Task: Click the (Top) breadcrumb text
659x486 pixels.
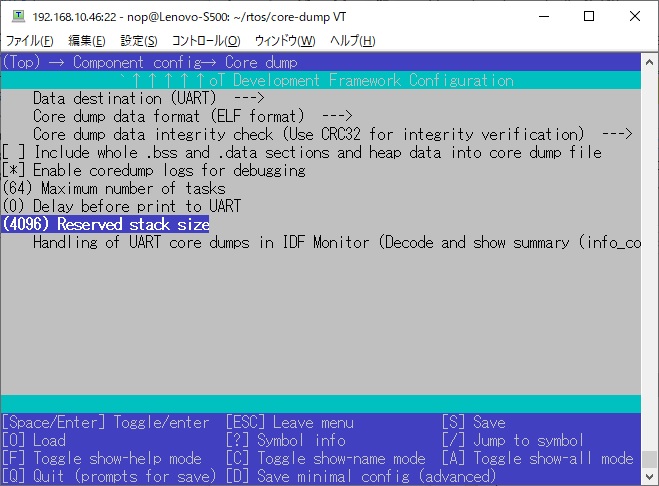Action: click(21, 62)
